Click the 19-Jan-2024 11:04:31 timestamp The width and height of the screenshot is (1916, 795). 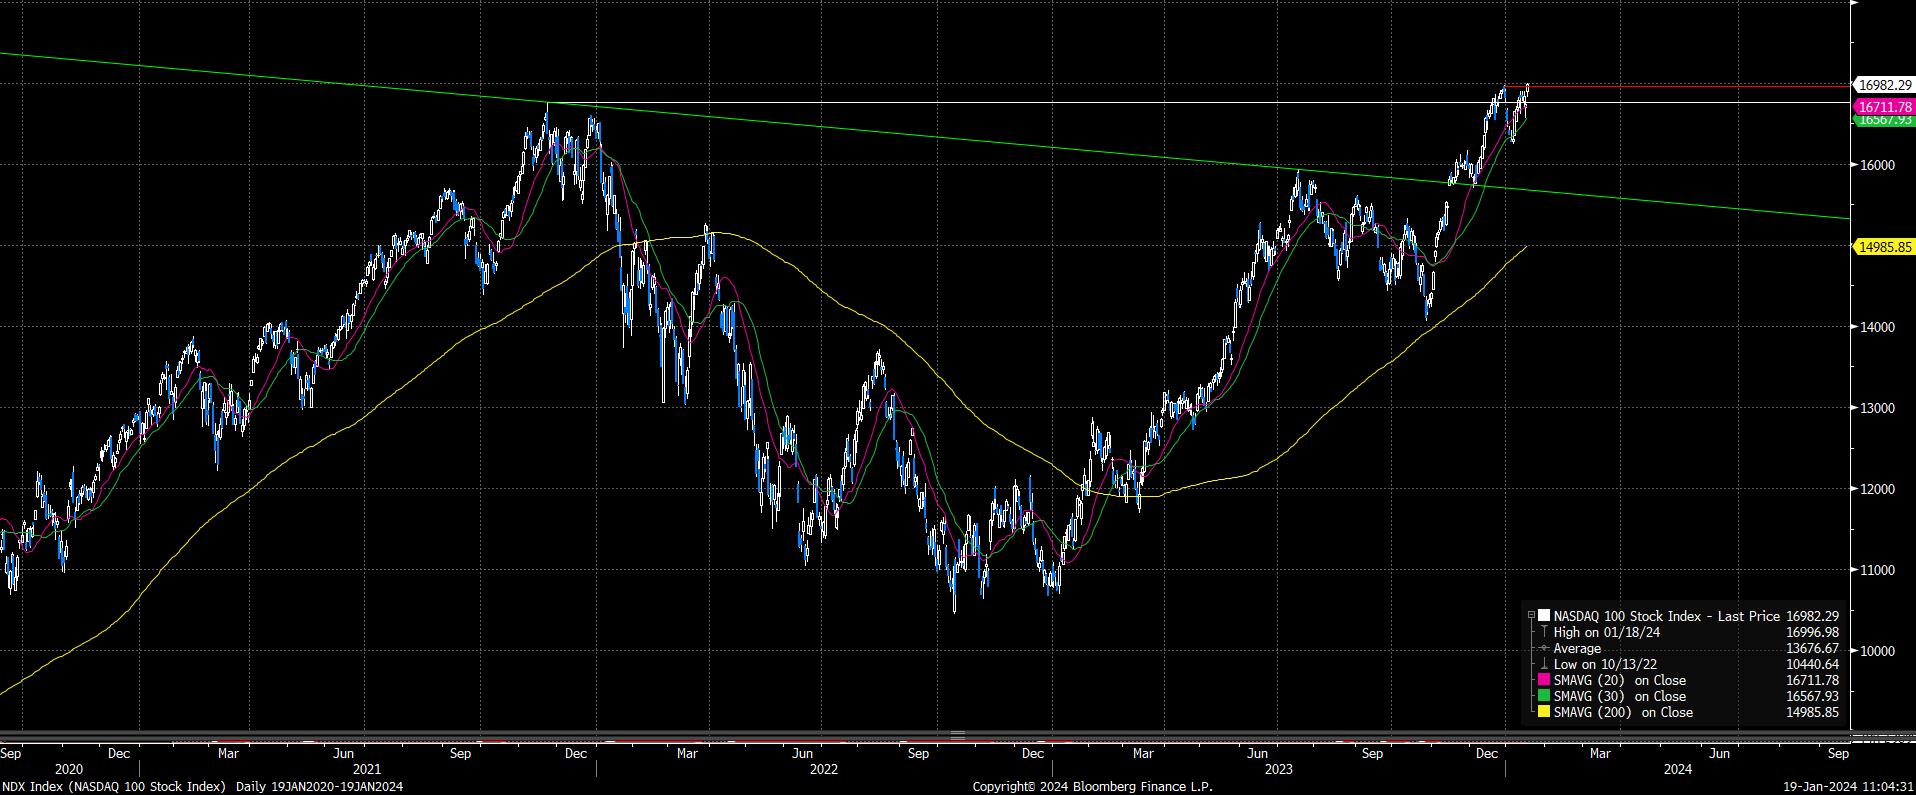click(1850, 787)
